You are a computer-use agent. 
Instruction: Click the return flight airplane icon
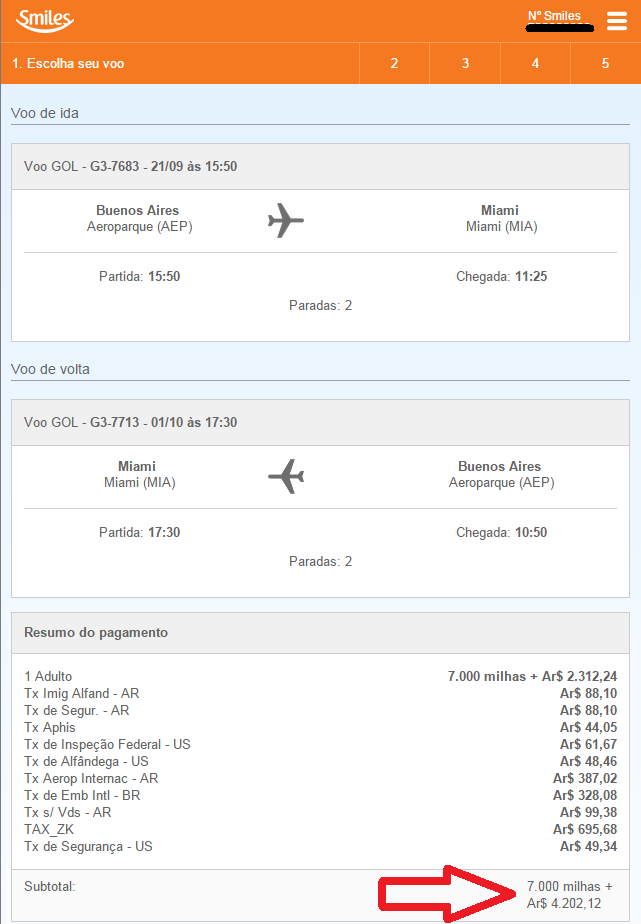pyautogui.click(x=286, y=476)
